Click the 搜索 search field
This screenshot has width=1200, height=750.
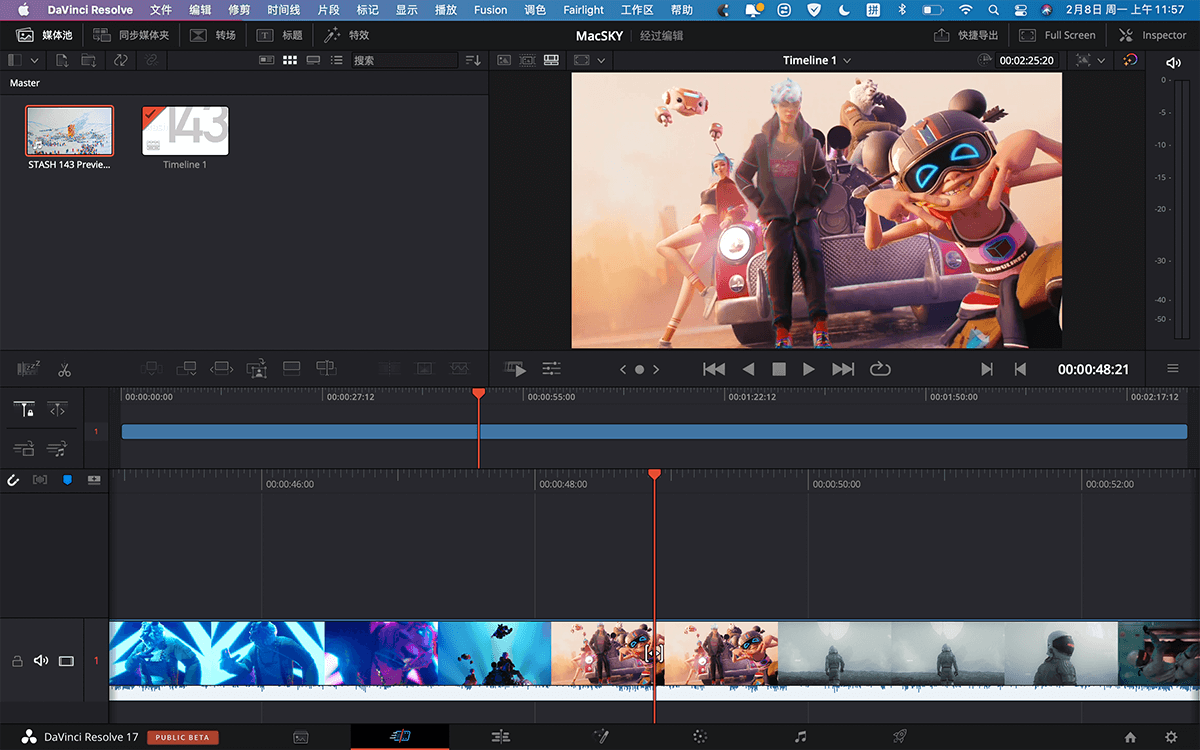(405, 60)
